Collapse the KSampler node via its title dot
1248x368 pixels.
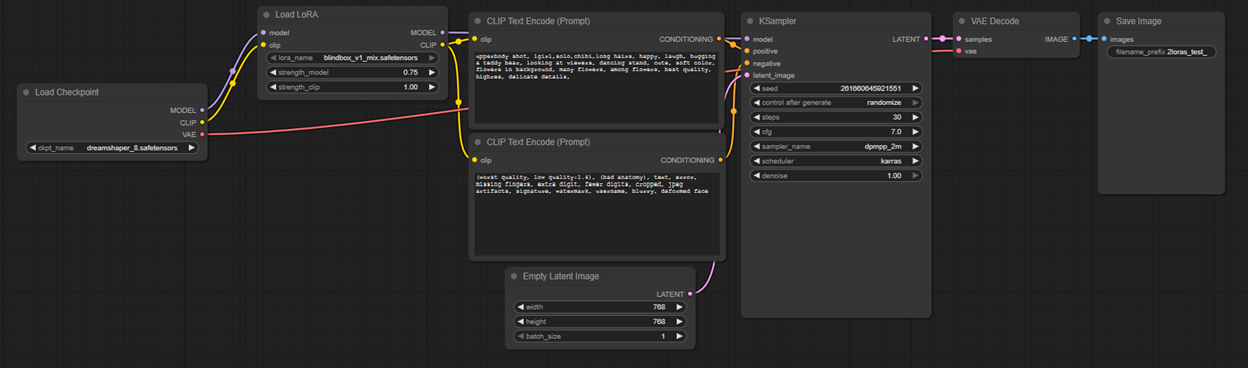click(x=751, y=20)
